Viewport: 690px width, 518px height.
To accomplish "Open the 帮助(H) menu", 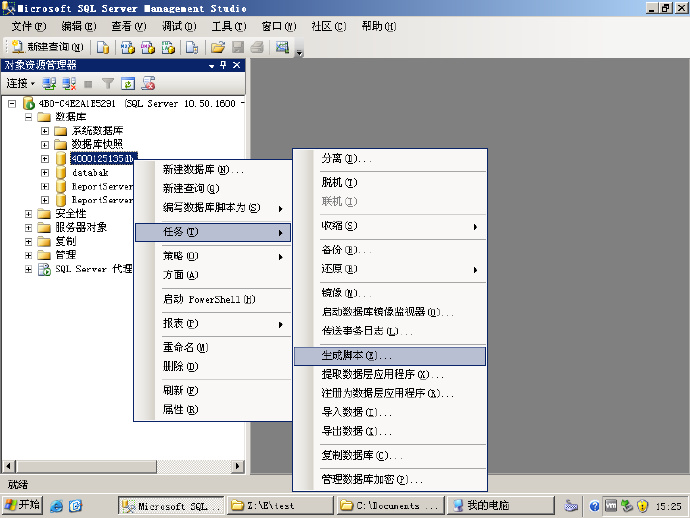I will (x=379, y=26).
